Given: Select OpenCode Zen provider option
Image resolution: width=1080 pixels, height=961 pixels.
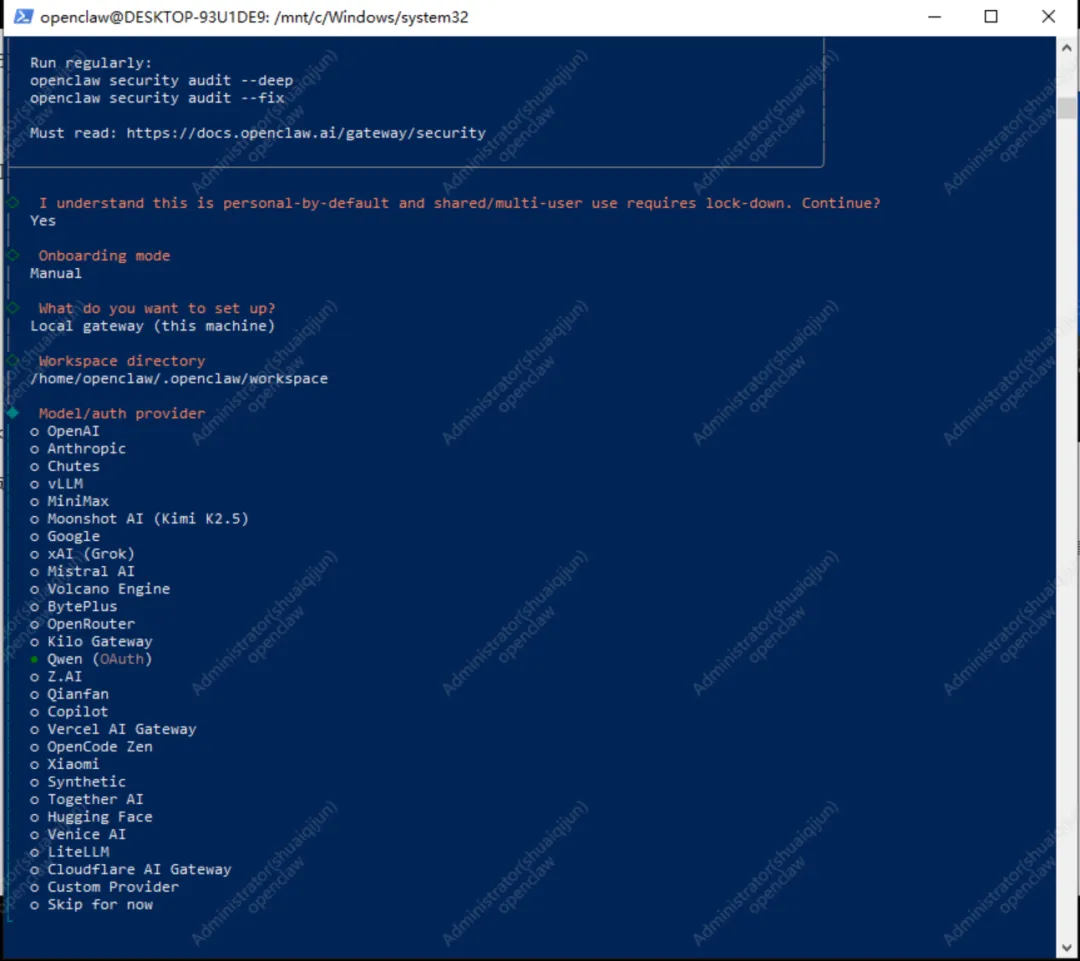Looking at the screenshot, I should [92, 747].
